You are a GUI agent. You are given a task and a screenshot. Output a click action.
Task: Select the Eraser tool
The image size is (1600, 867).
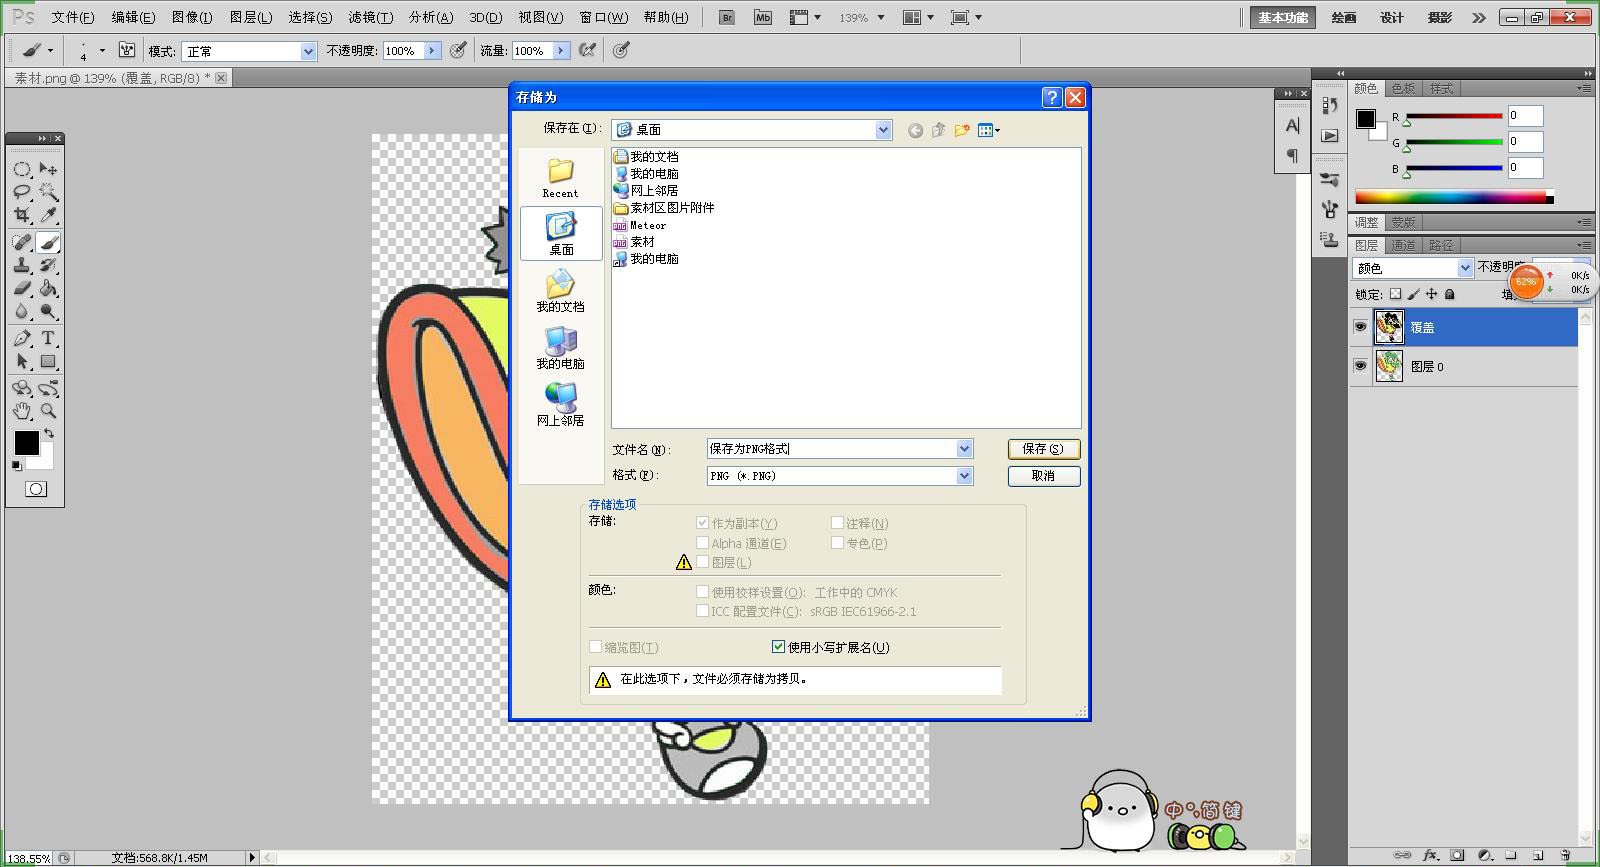[x=22, y=288]
